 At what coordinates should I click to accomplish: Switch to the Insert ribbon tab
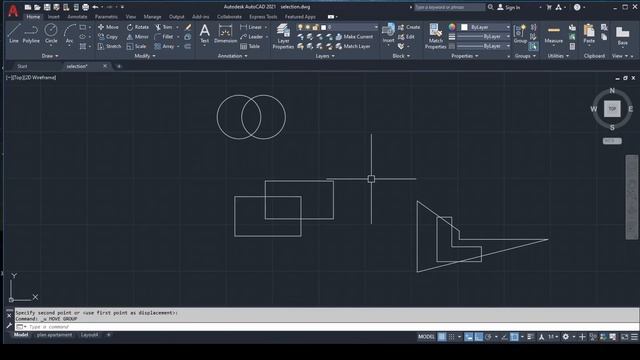pyautogui.click(x=53, y=17)
